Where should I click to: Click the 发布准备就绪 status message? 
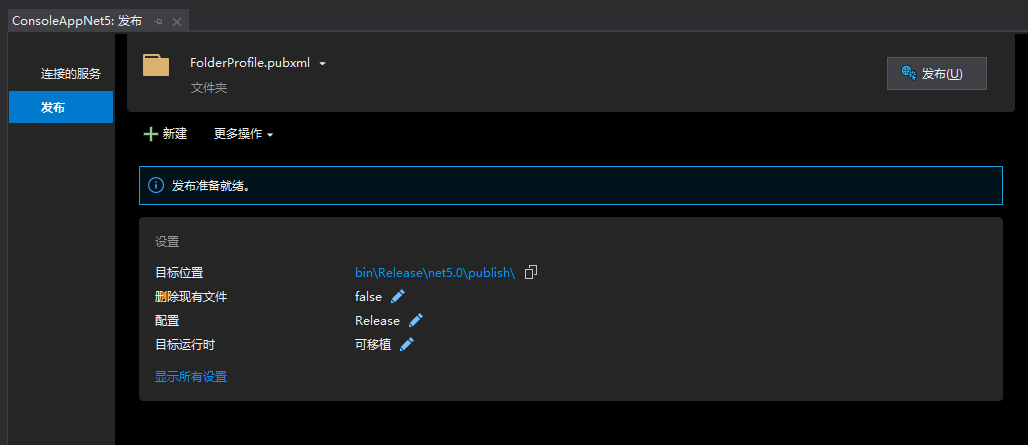210,186
